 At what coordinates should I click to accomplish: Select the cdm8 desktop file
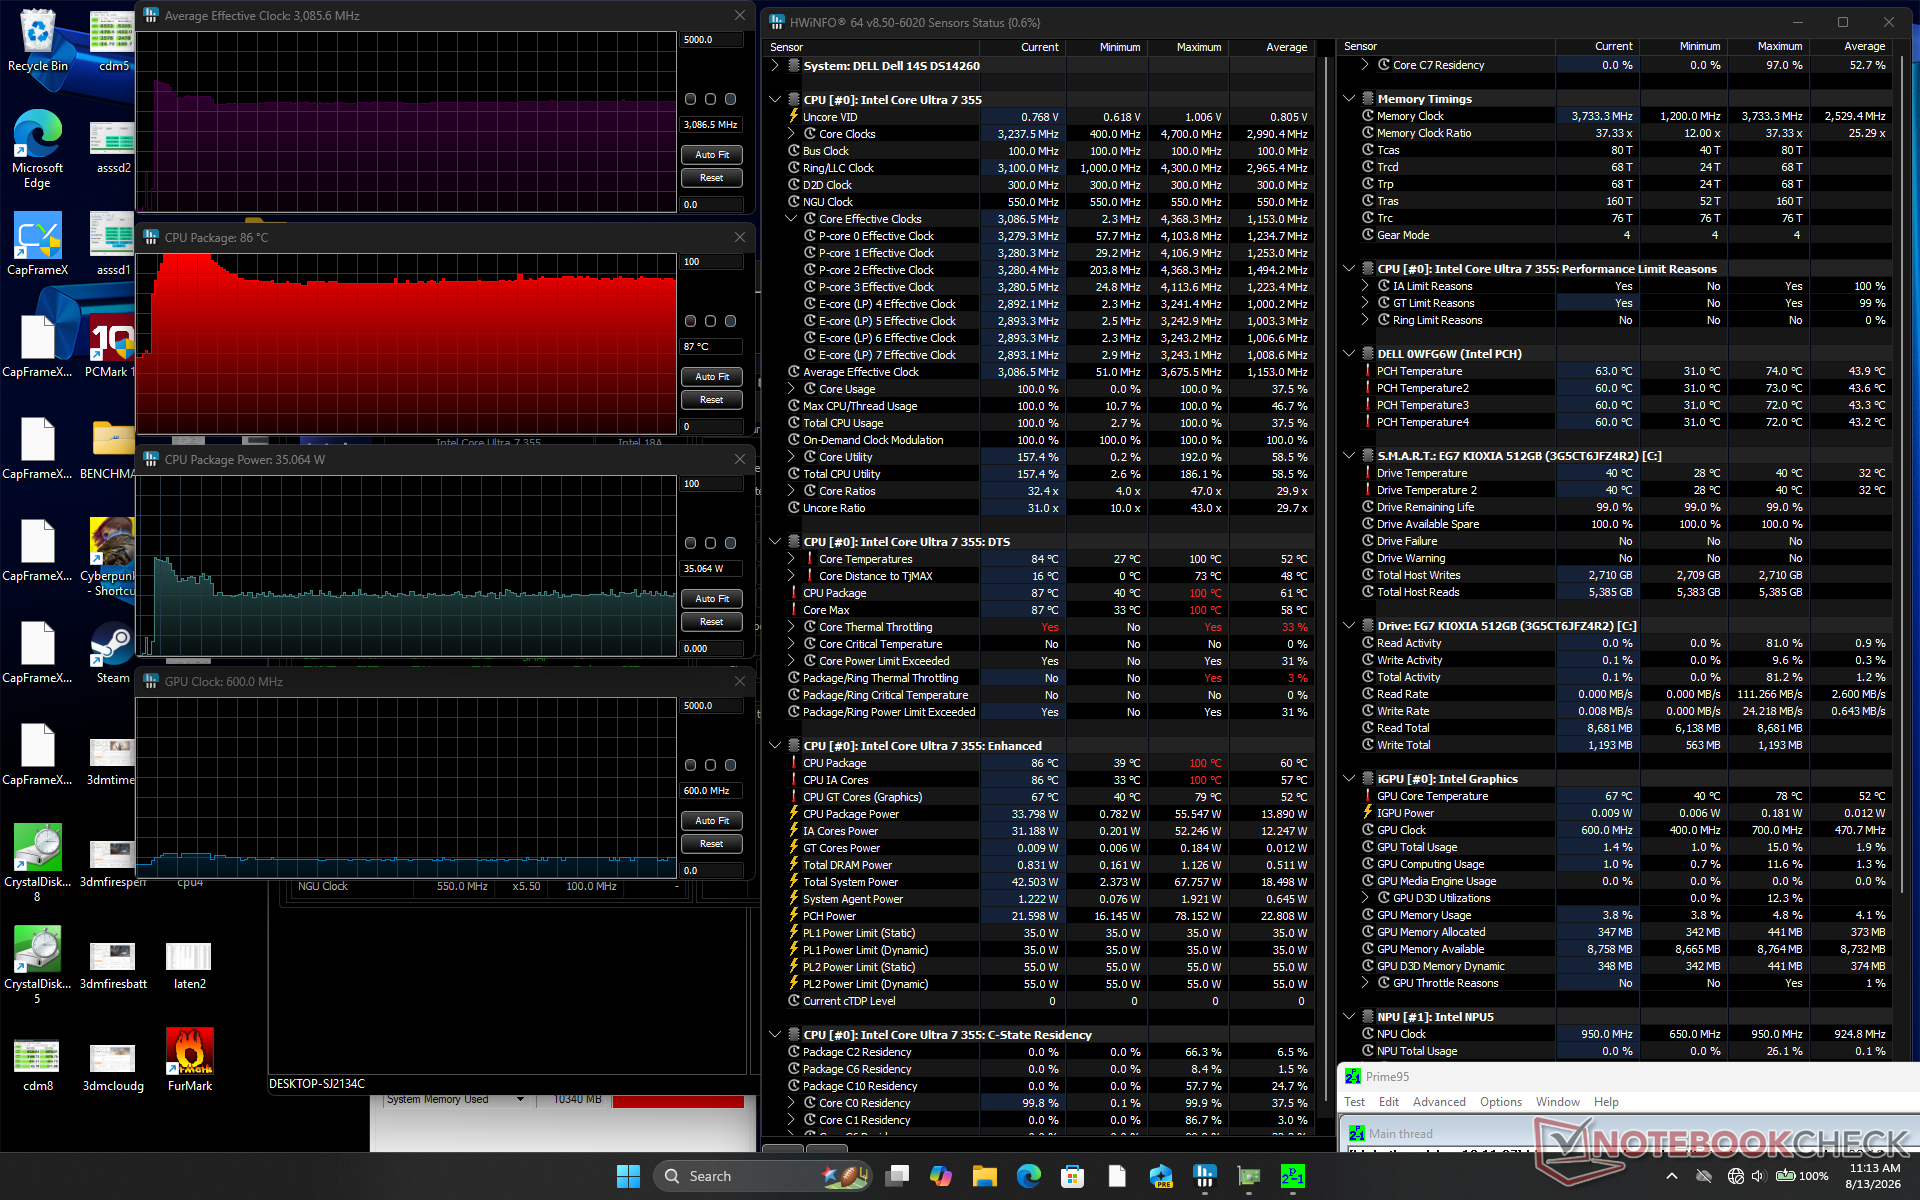click(38, 1066)
